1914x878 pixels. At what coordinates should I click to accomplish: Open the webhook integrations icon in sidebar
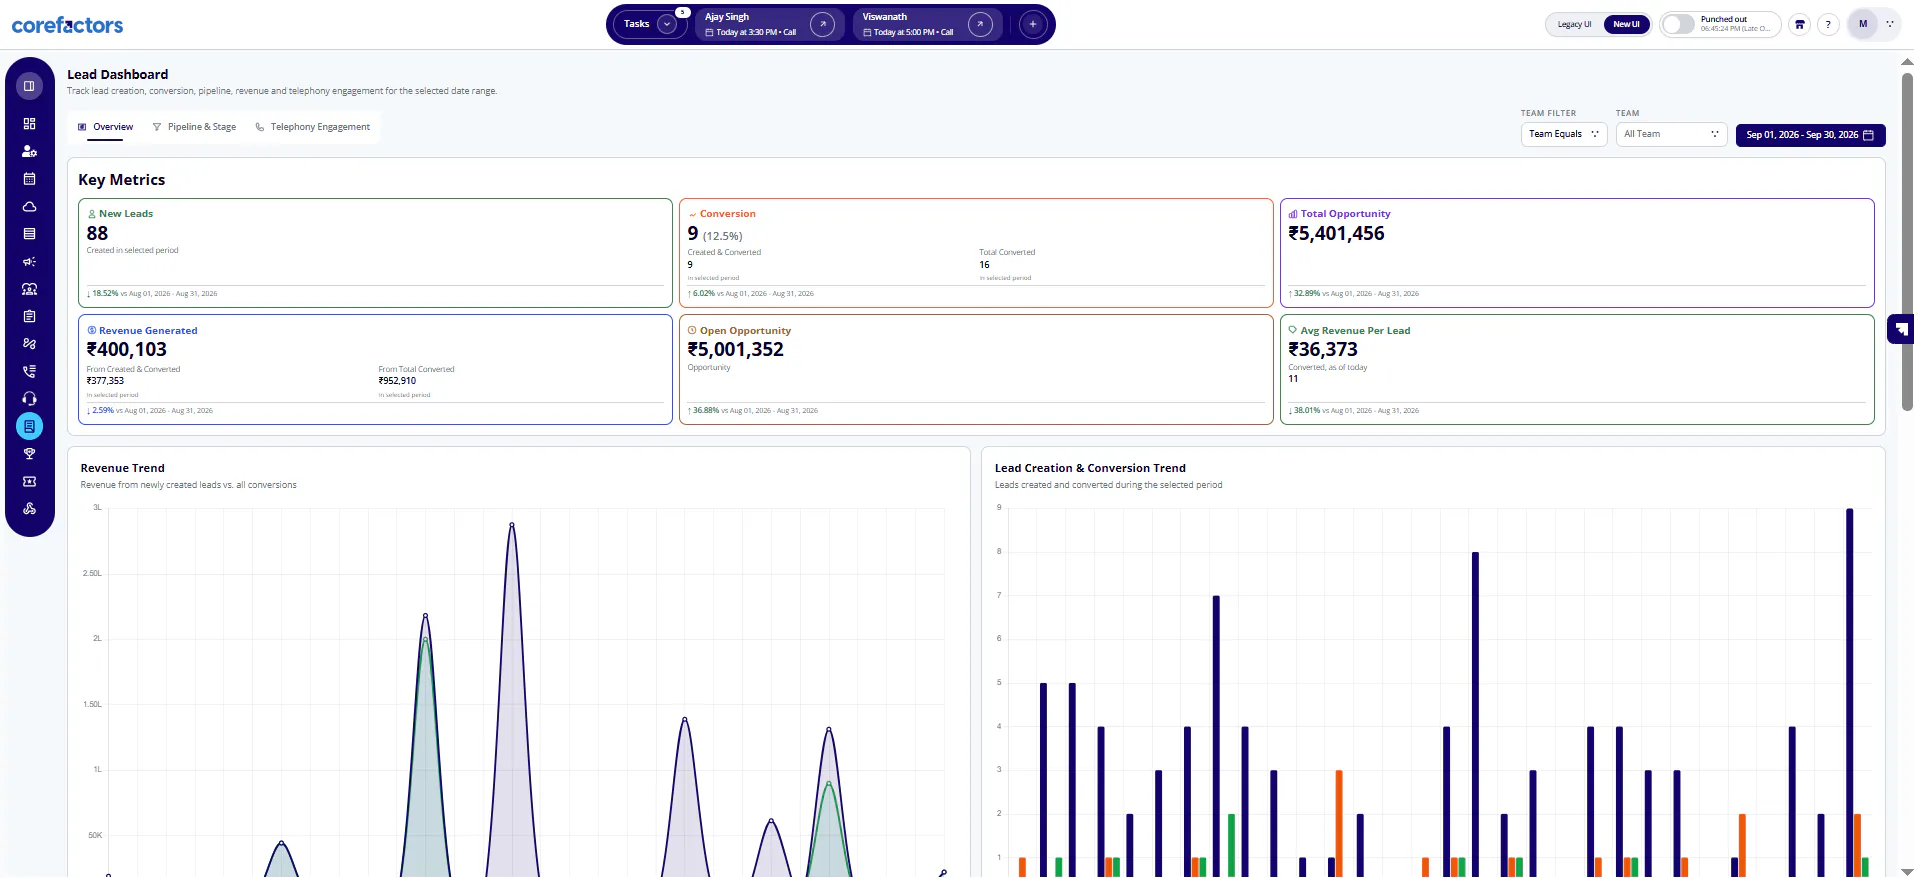click(x=29, y=509)
